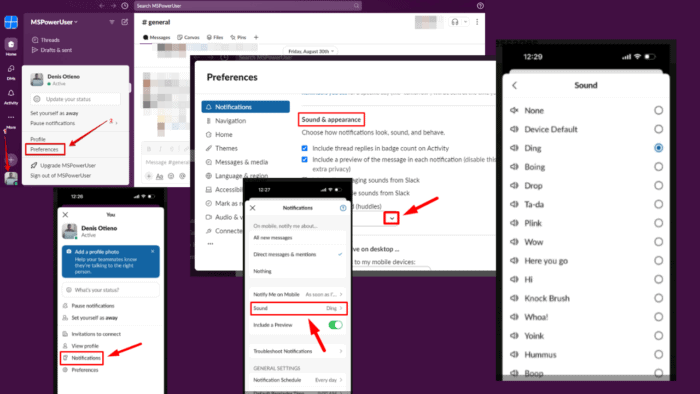
Task: Click the emoji icon in message composer
Action: pyautogui.click(x=171, y=176)
